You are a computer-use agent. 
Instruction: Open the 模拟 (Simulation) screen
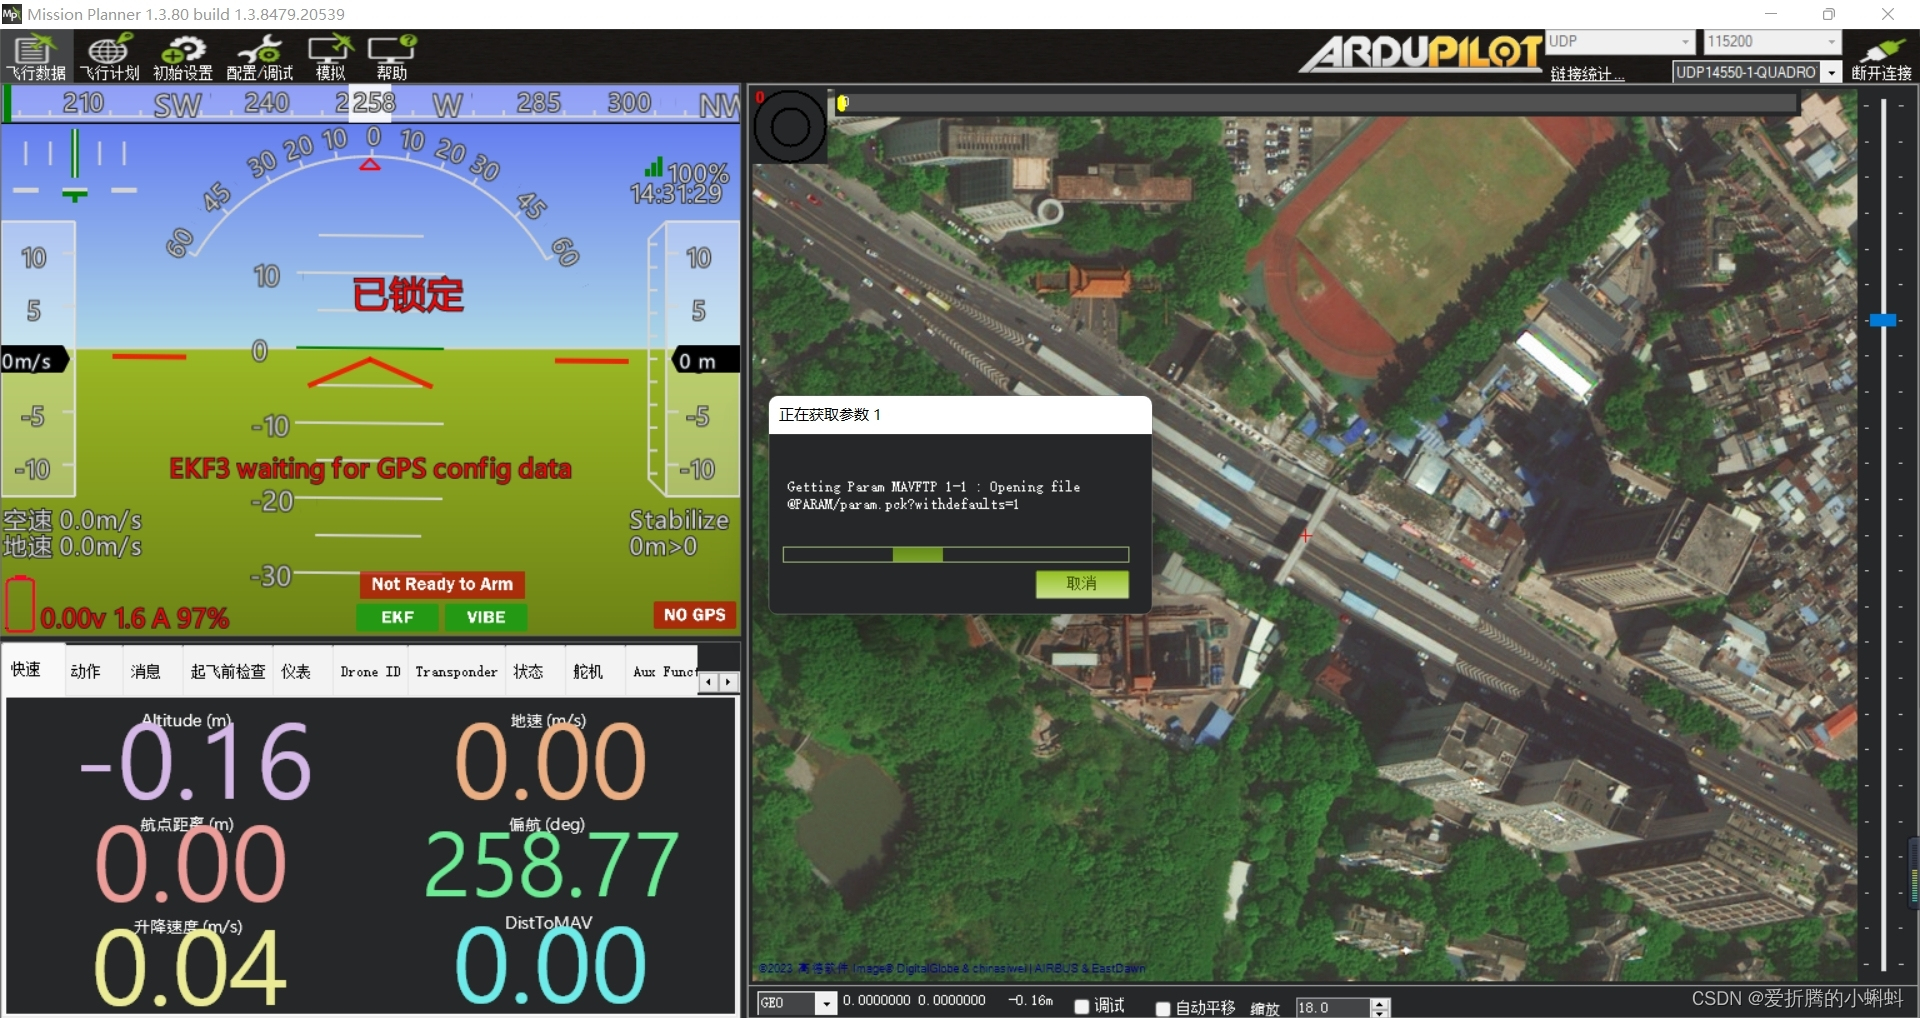click(x=330, y=57)
